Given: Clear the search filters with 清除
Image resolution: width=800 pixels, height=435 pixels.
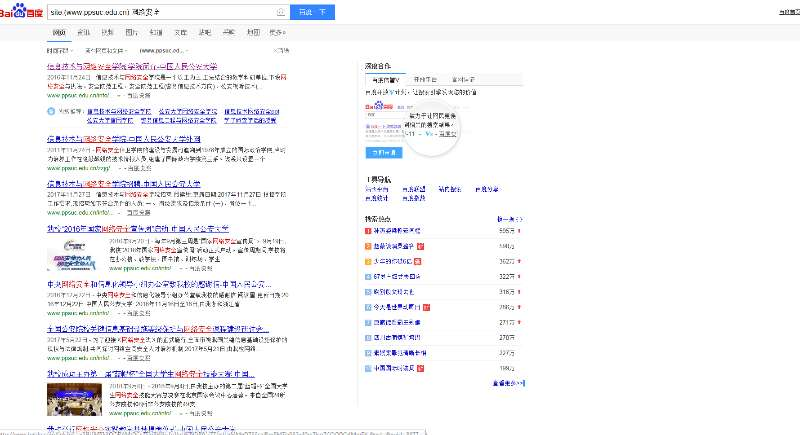Looking at the screenshot, I should point(281,50).
